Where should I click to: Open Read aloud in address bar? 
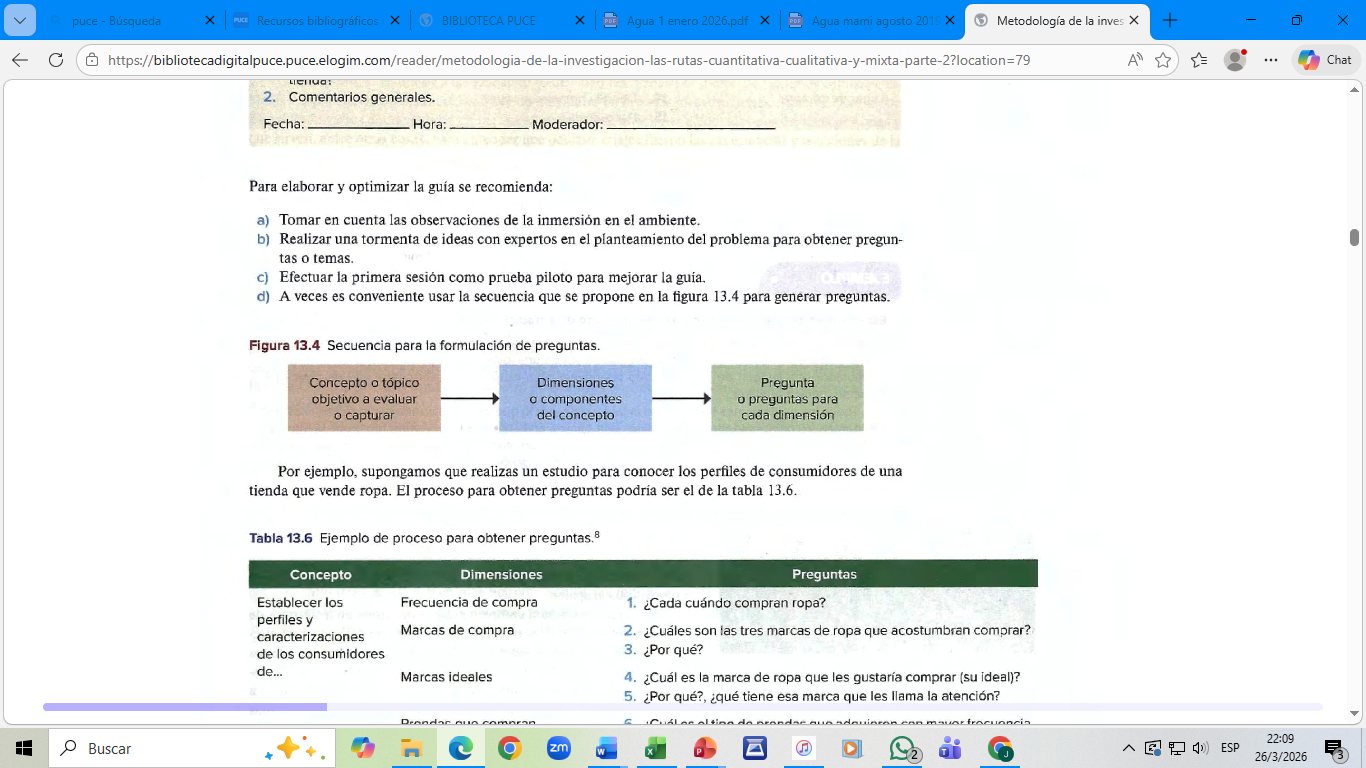click(x=1135, y=60)
